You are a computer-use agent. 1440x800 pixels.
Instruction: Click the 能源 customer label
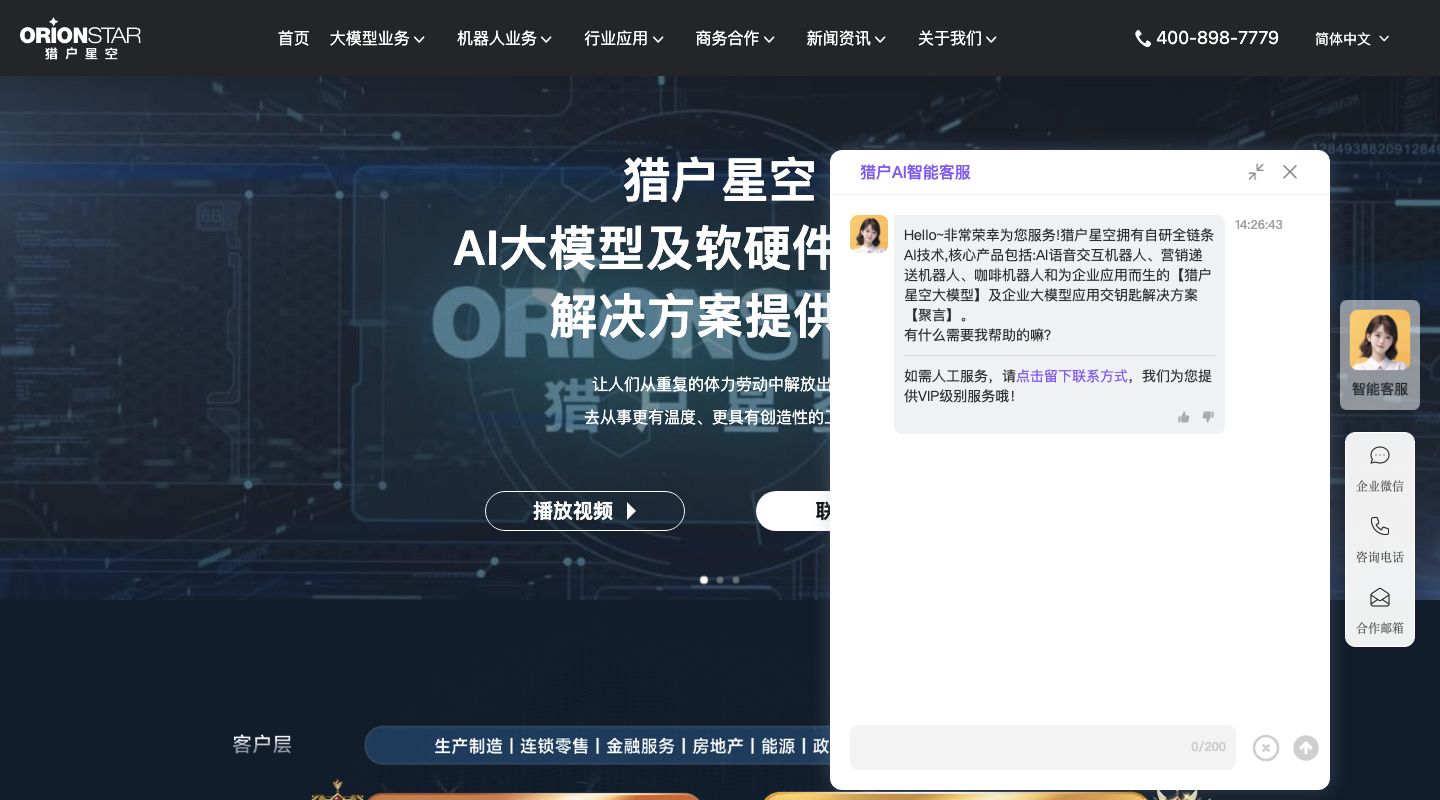click(x=778, y=746)
